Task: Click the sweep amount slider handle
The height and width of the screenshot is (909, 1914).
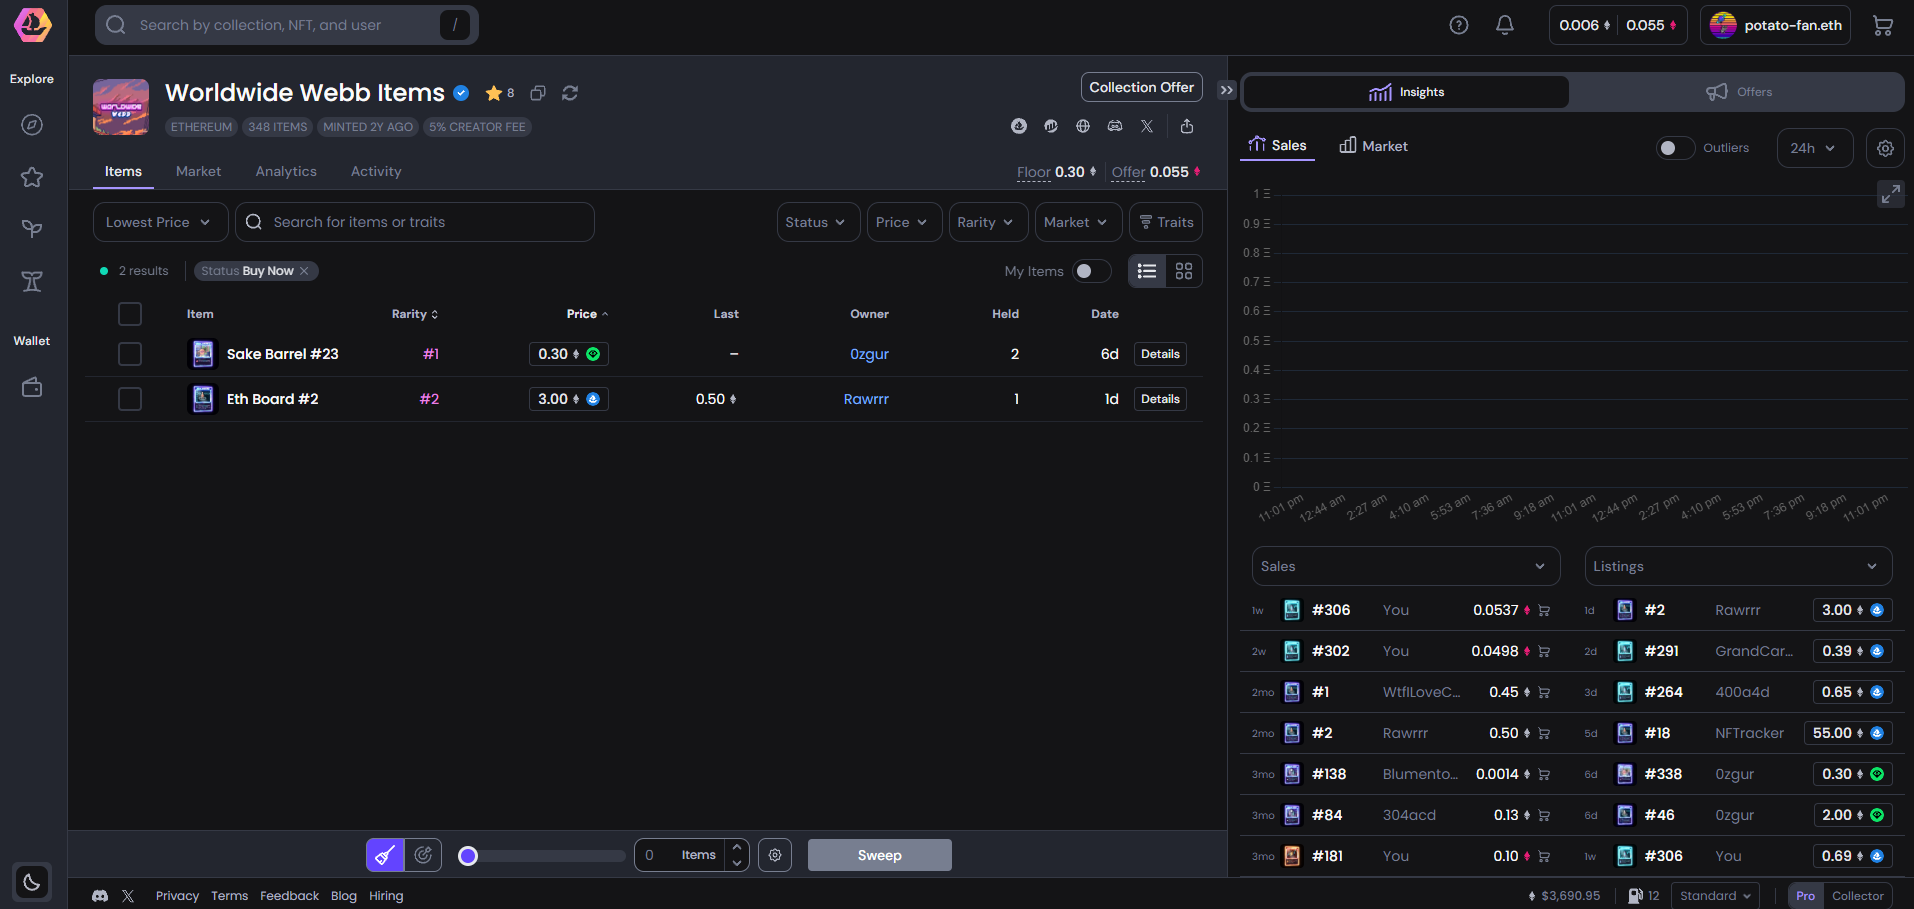Action: pos(468,856)
